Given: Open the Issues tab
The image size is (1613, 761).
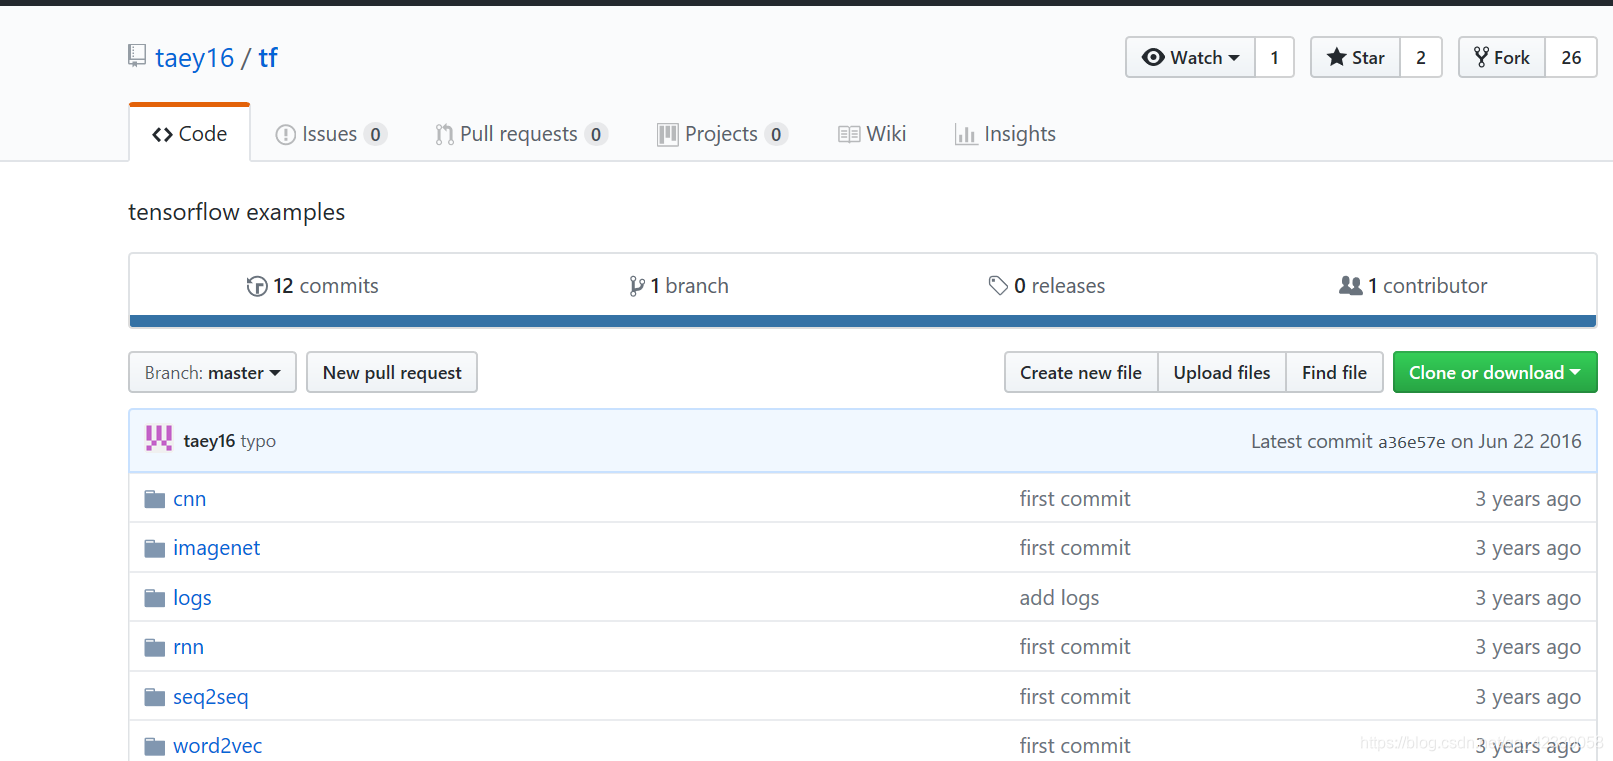Looking at the screenshot, I should point(331,134).
